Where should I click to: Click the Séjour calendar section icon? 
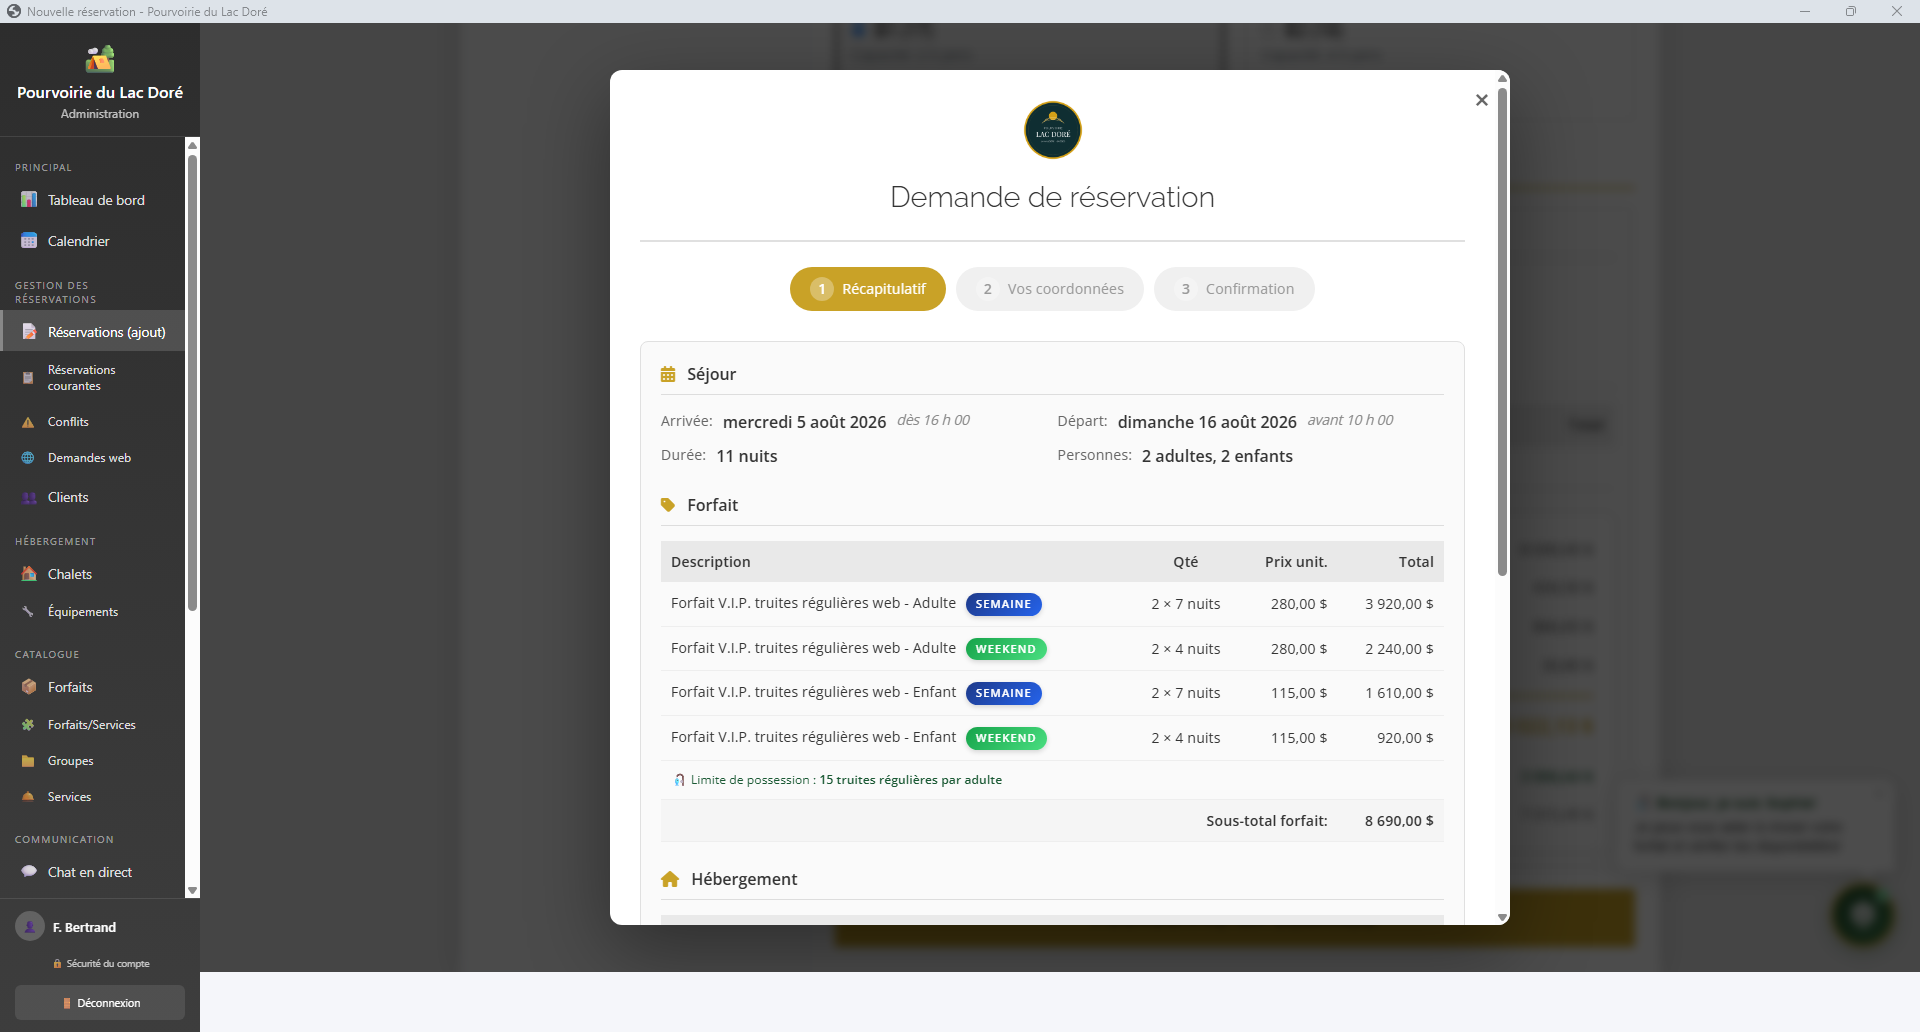pos(668,374)
